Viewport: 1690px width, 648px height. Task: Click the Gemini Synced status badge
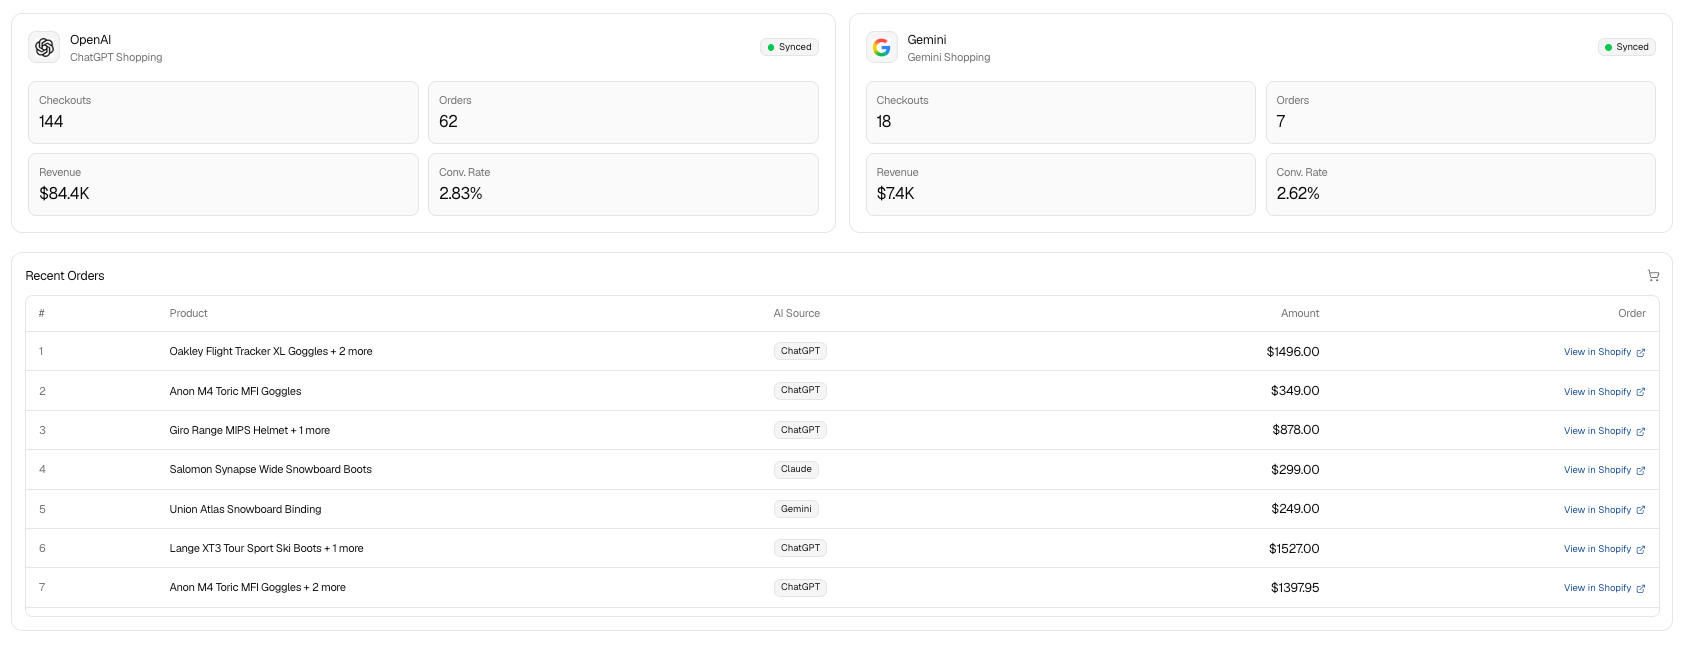point(1626,47)
